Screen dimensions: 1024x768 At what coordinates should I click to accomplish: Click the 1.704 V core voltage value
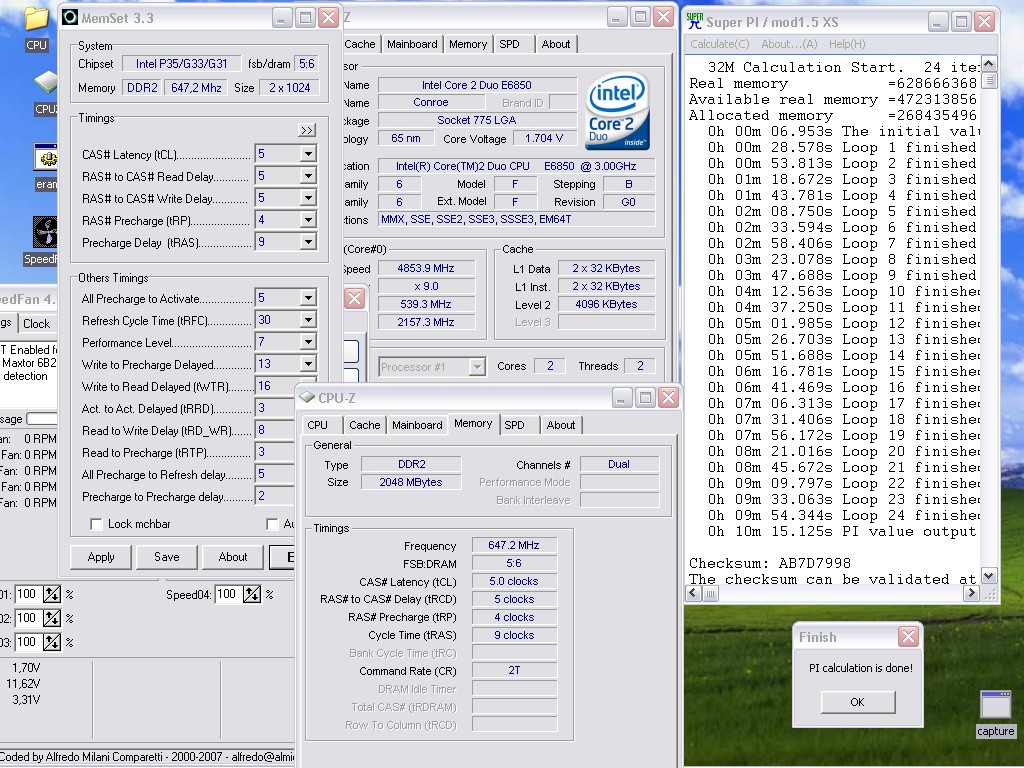point(543,138)
